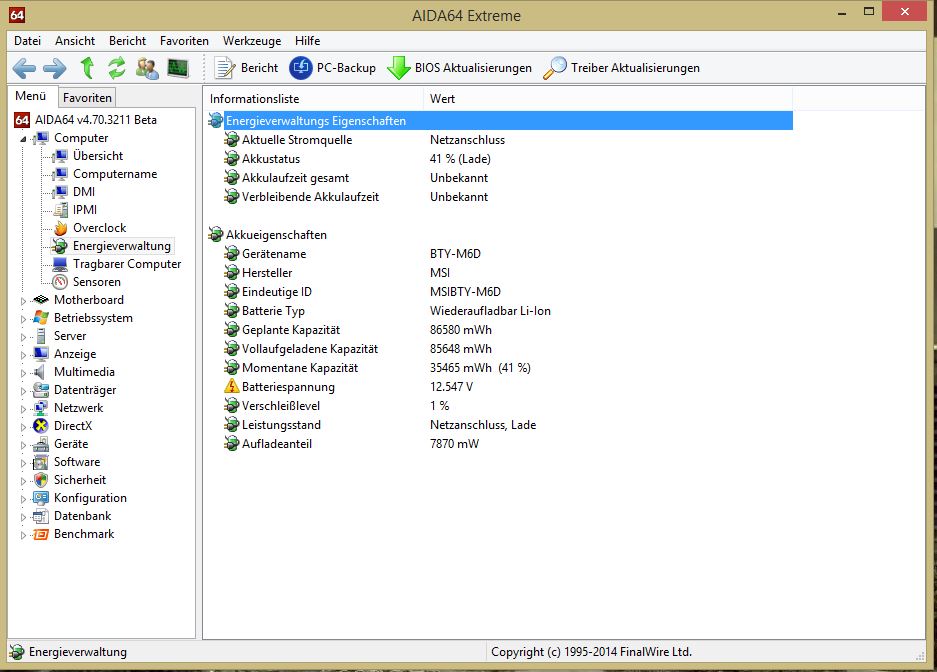The image size is (937, 672).
Task: Expand the Anzeige tree node
Action: click(x=23, y=355)
